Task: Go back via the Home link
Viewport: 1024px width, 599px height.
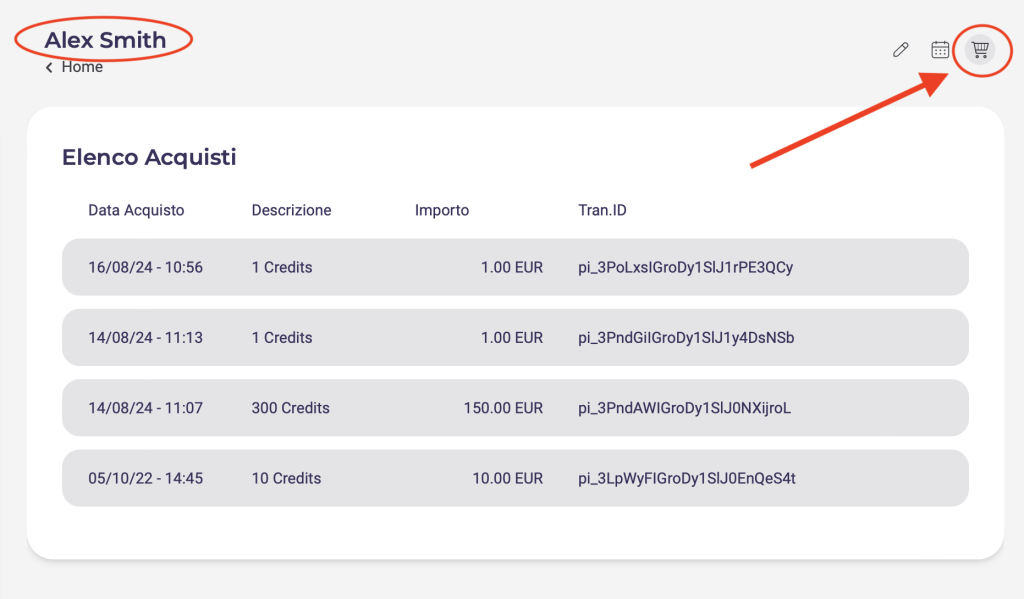Action: pos(82,67)
